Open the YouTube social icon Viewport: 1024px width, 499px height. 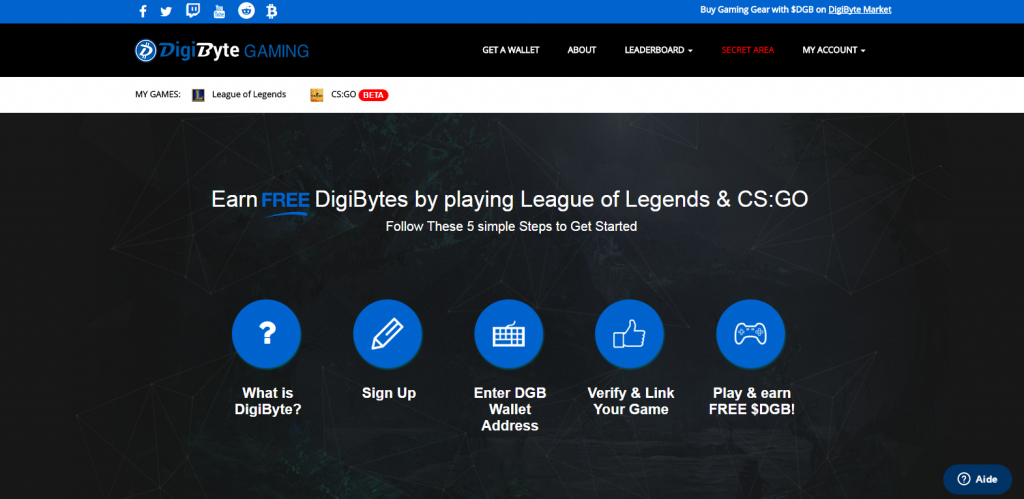tap(219, 12)
